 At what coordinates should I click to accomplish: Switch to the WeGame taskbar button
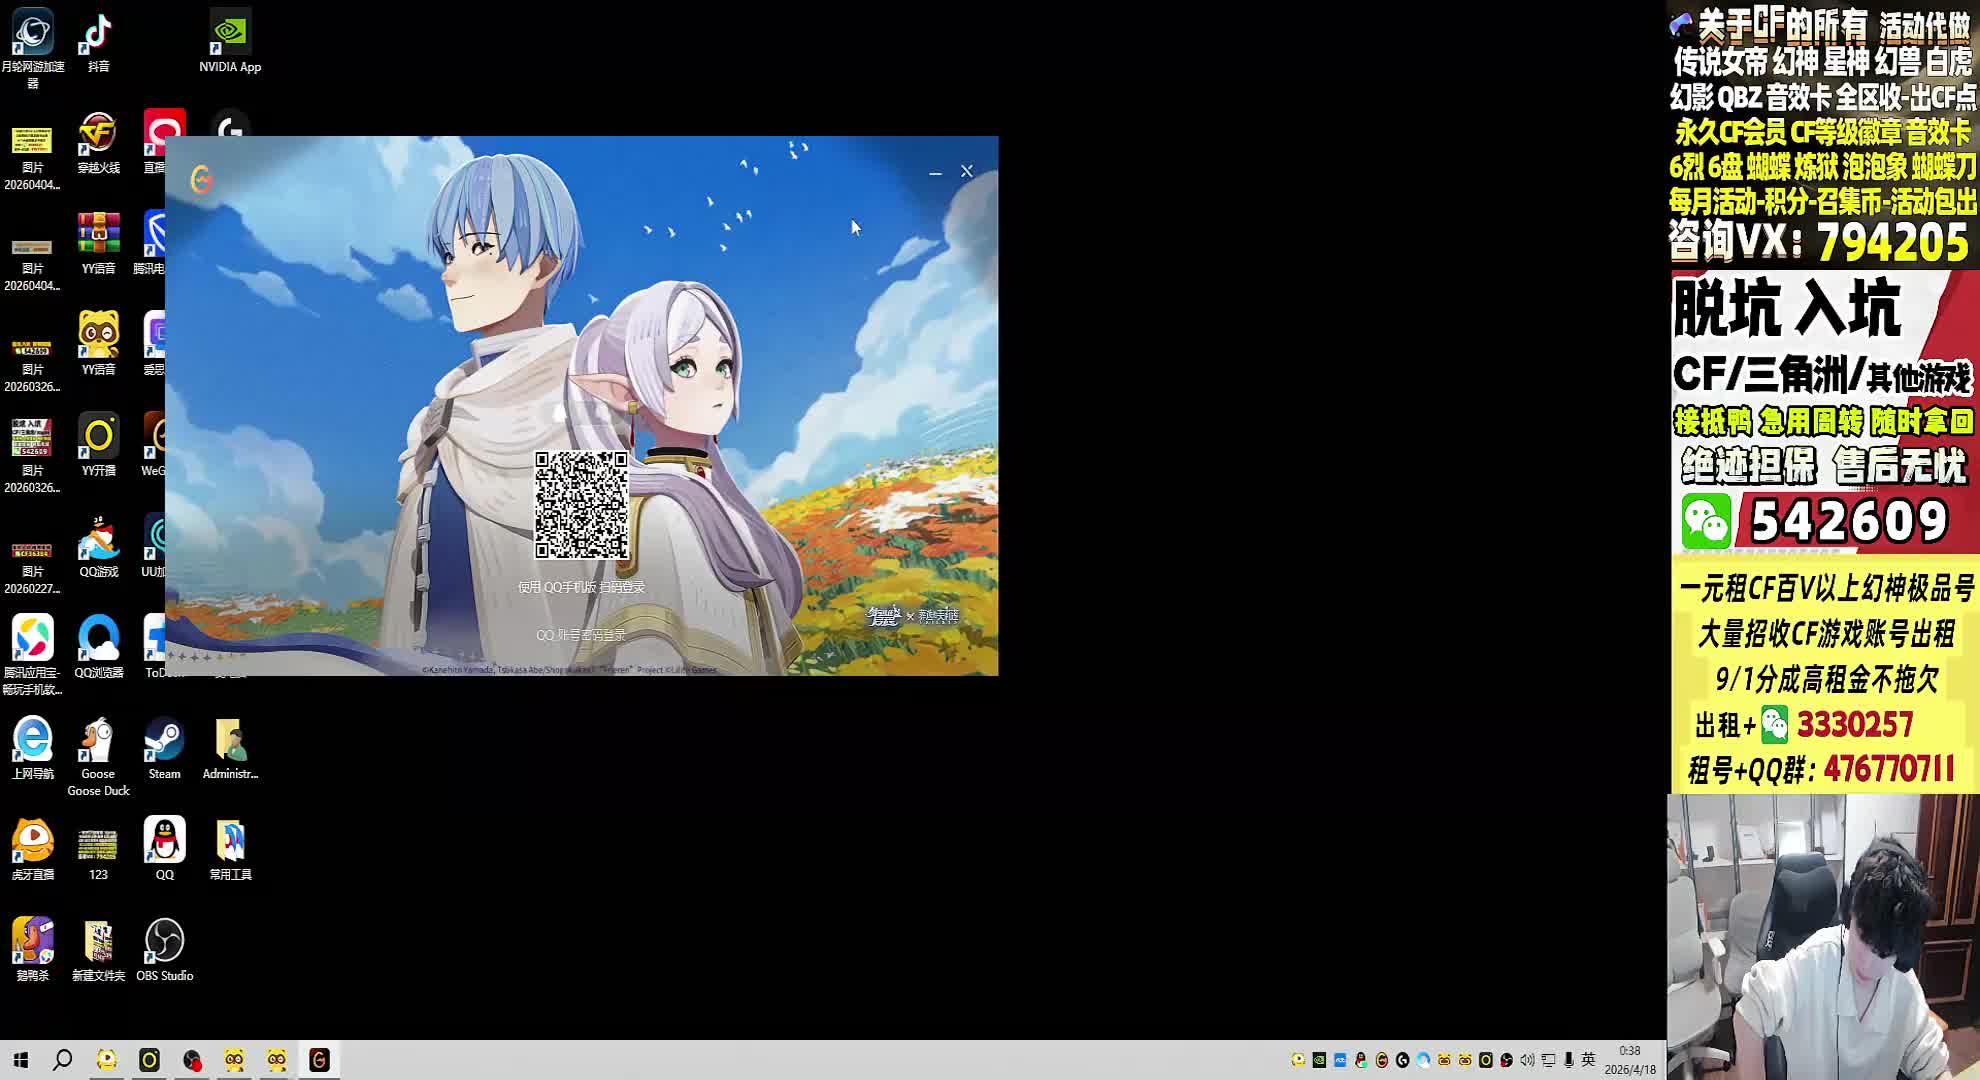(319, 1060)
